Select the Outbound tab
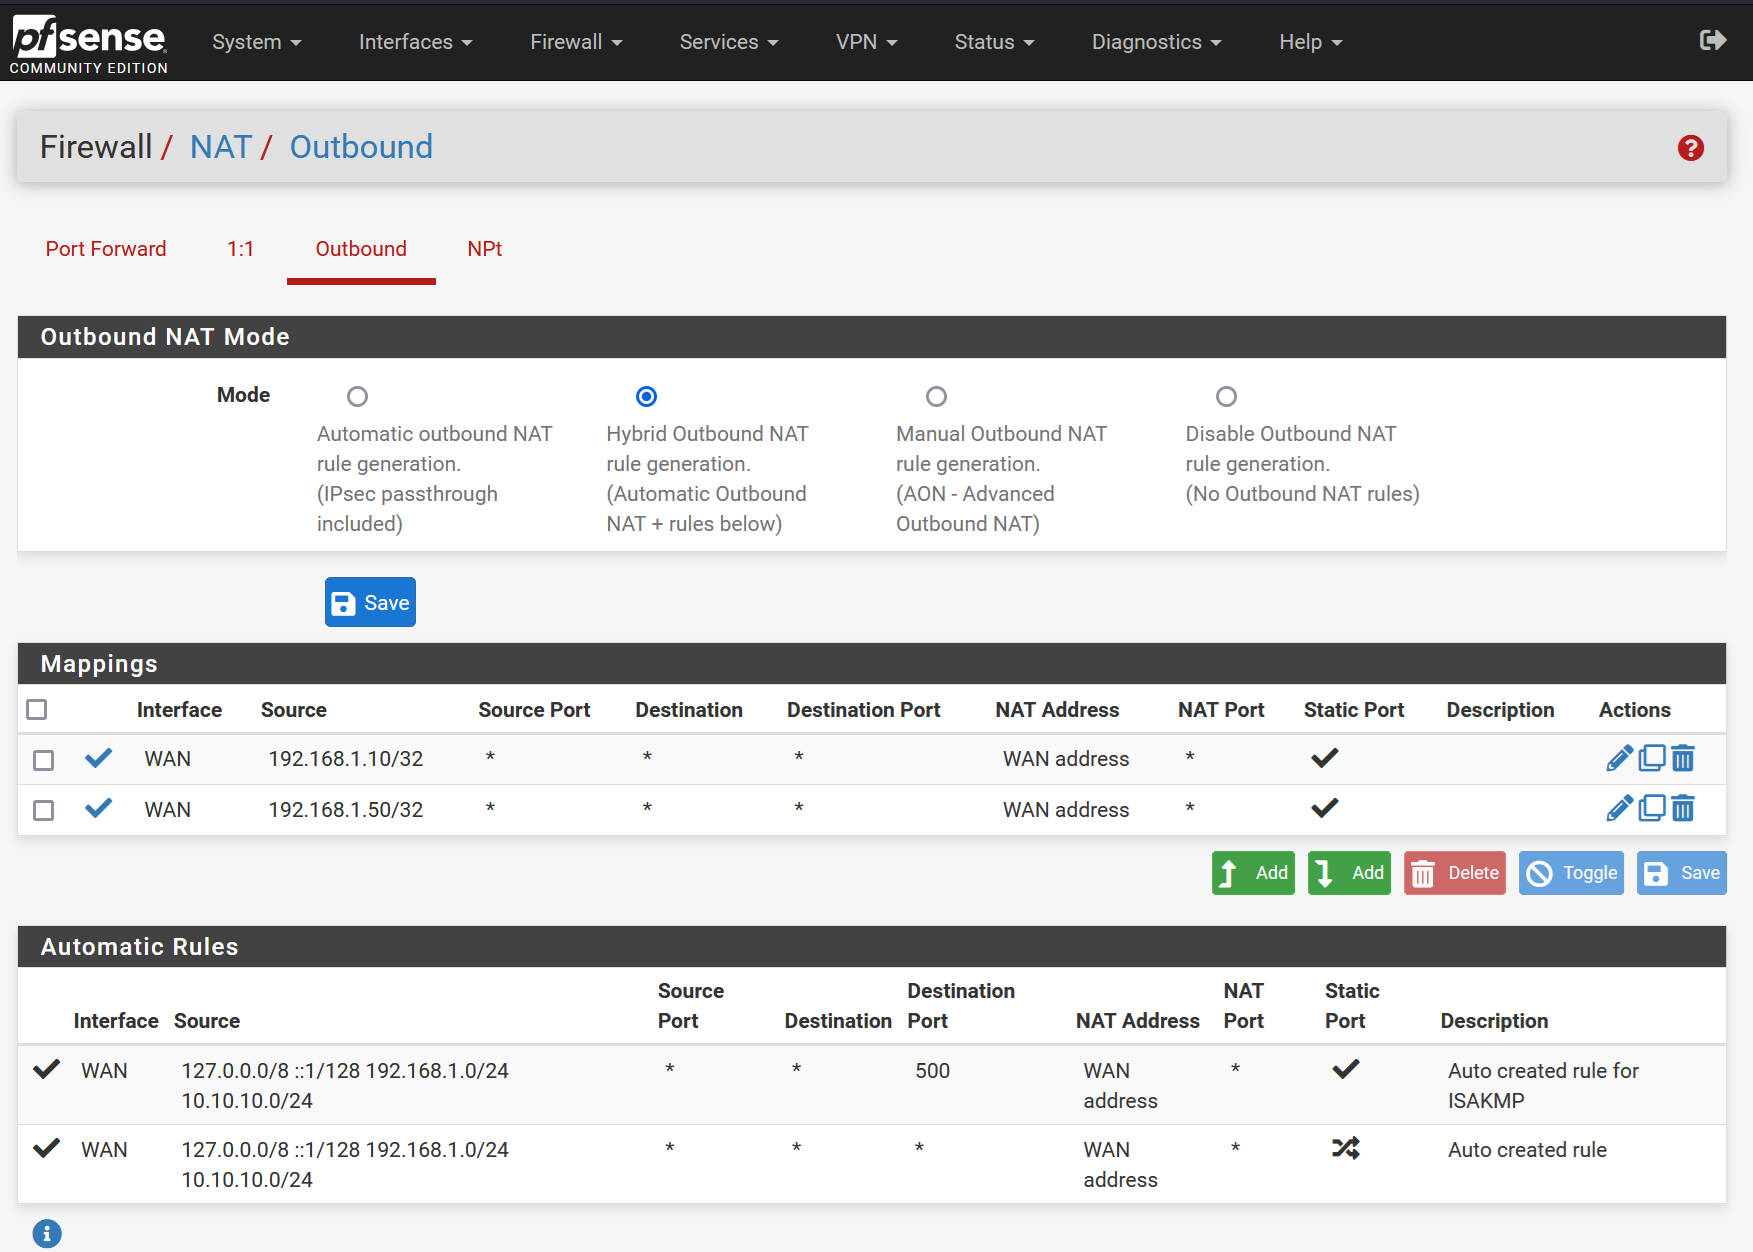1753x1252 pixels. click(361, 249)
